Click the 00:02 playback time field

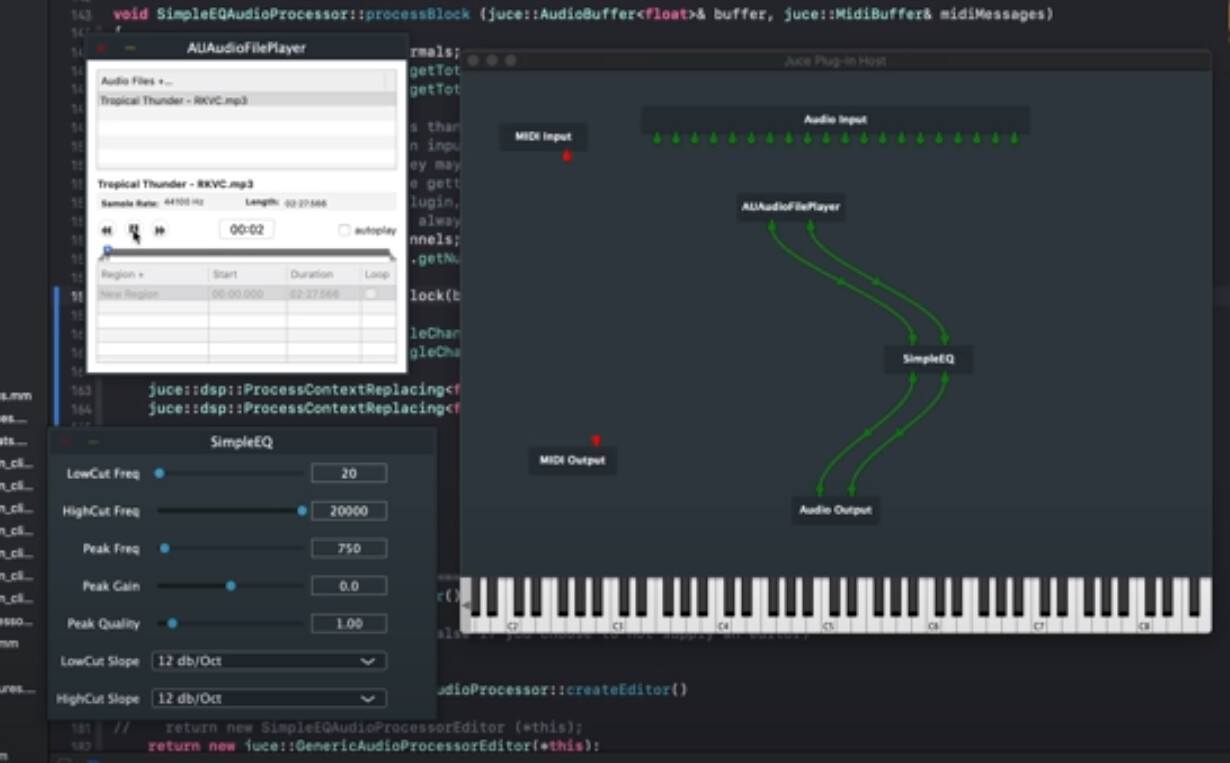[246, 230]
